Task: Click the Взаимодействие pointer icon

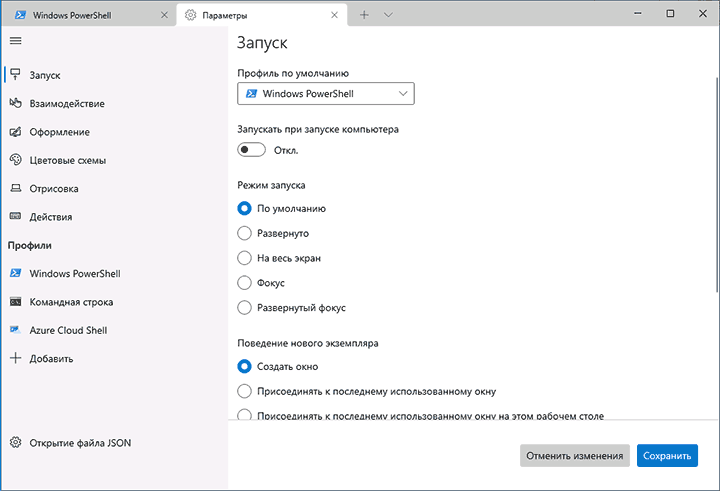Action: 16,103
